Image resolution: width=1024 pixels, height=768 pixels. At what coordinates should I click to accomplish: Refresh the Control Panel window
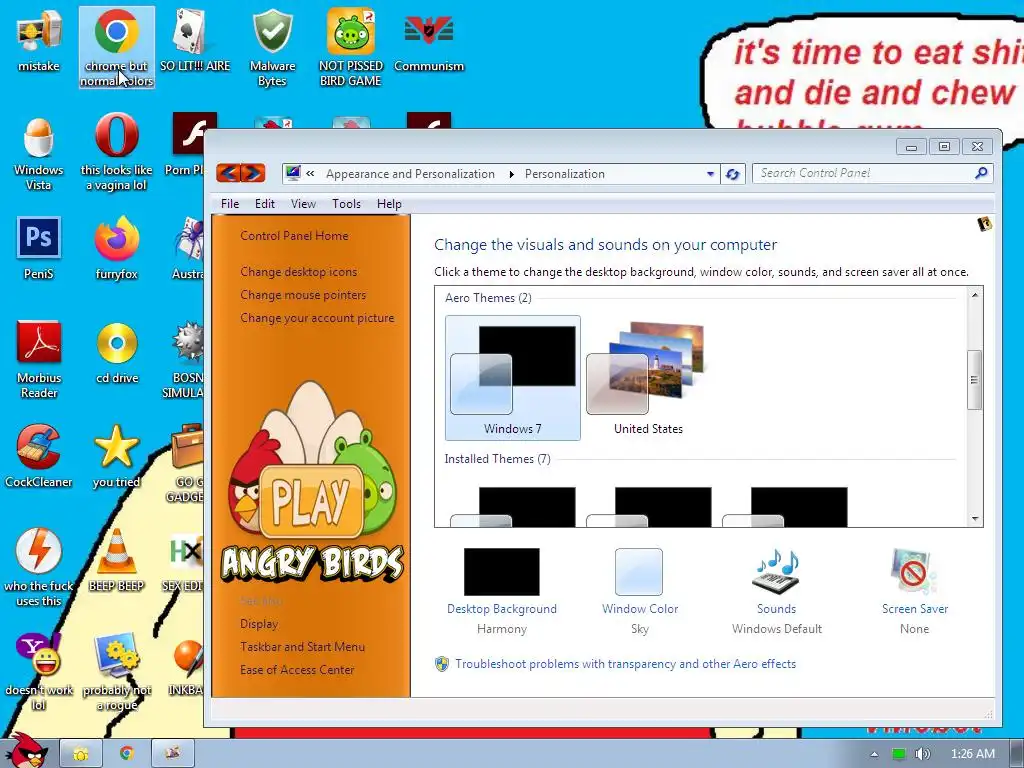pos(733,174)
